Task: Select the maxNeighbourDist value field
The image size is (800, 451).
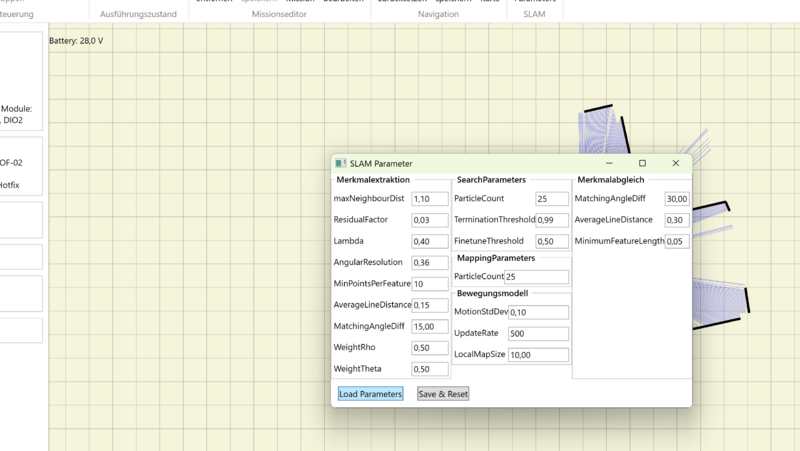Action: tap(429, 199)
